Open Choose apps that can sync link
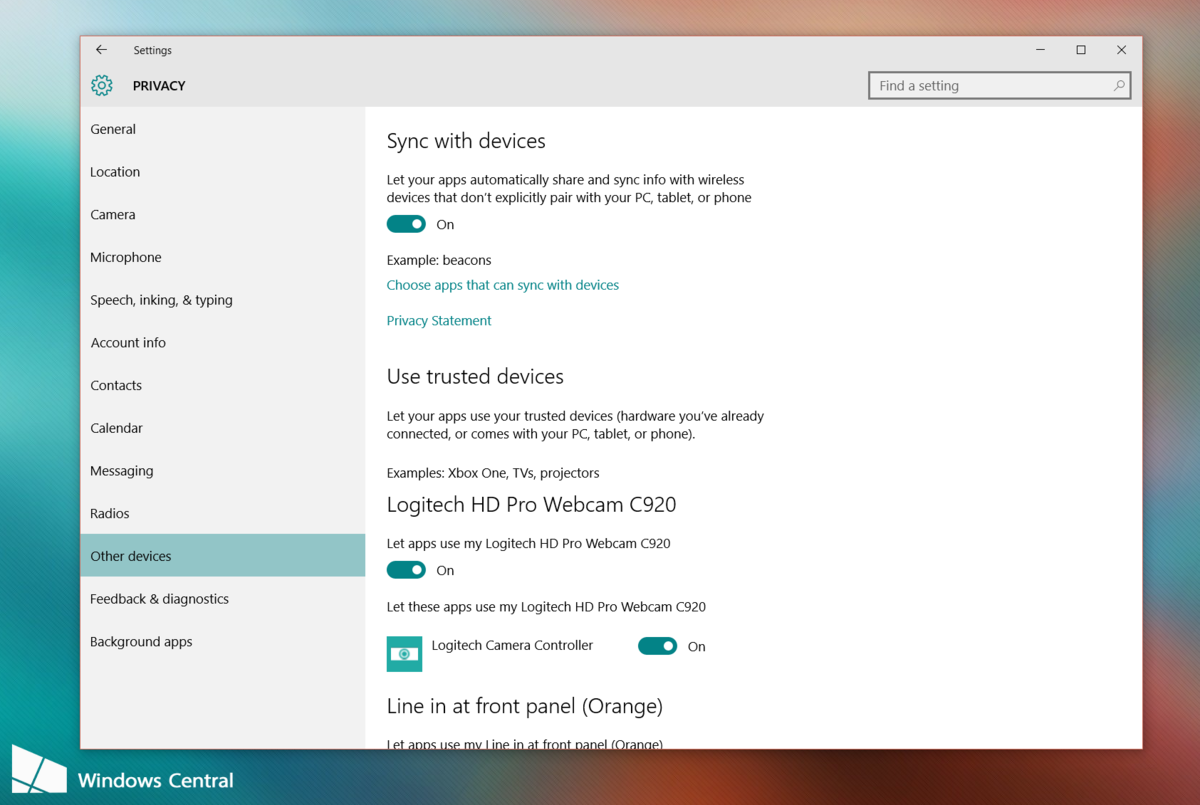 (x=503, y=285)
